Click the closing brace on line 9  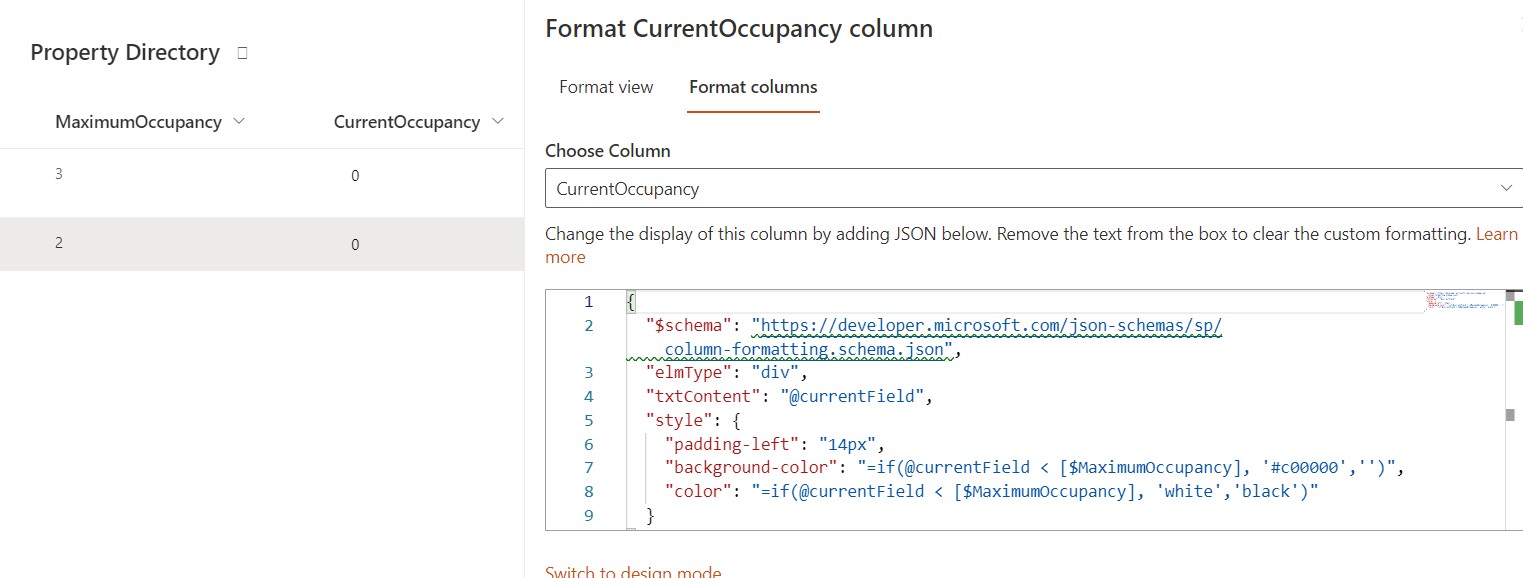click(x=650, y=515)
